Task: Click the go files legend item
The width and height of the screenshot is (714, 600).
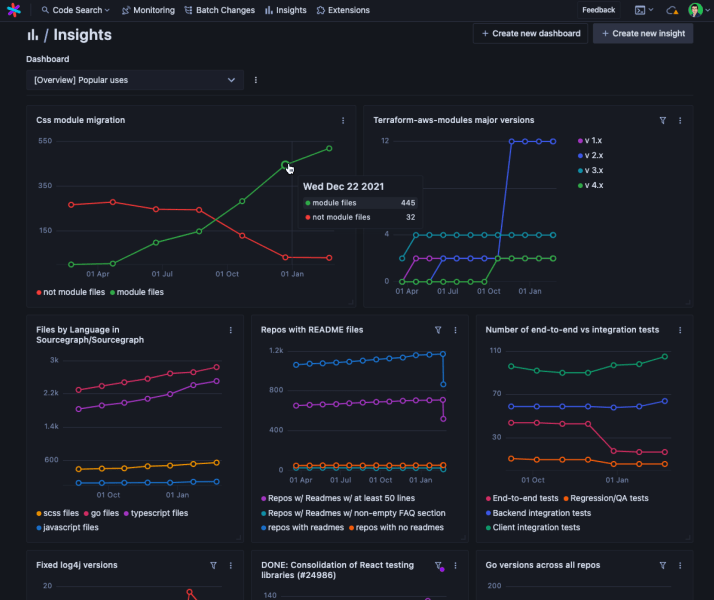Action: coord(101,513)
